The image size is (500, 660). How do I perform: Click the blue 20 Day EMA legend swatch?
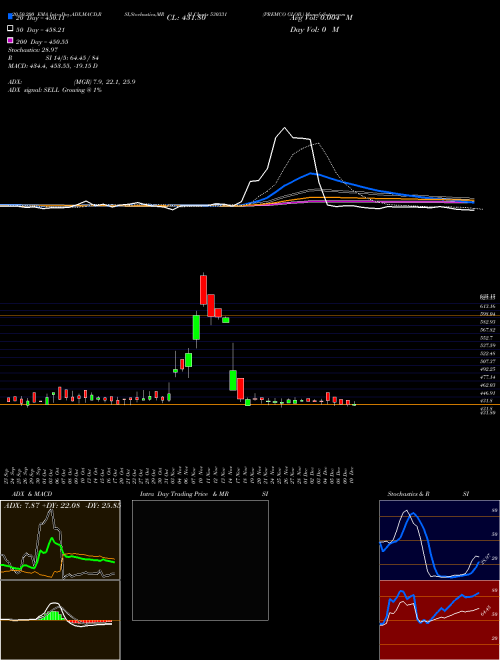(10, 16)
